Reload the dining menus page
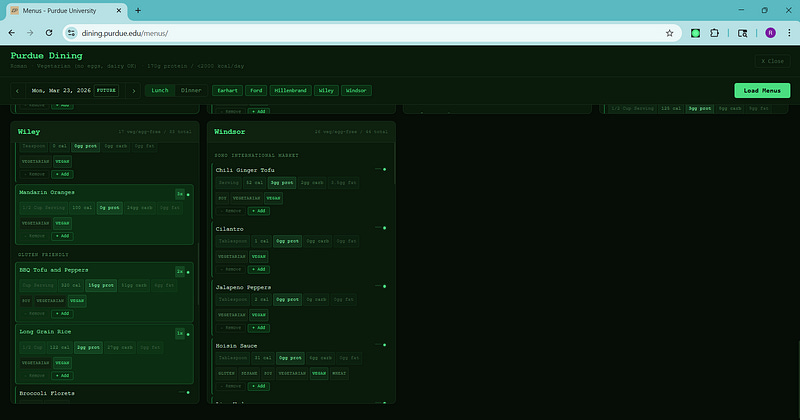 (49, 33)
